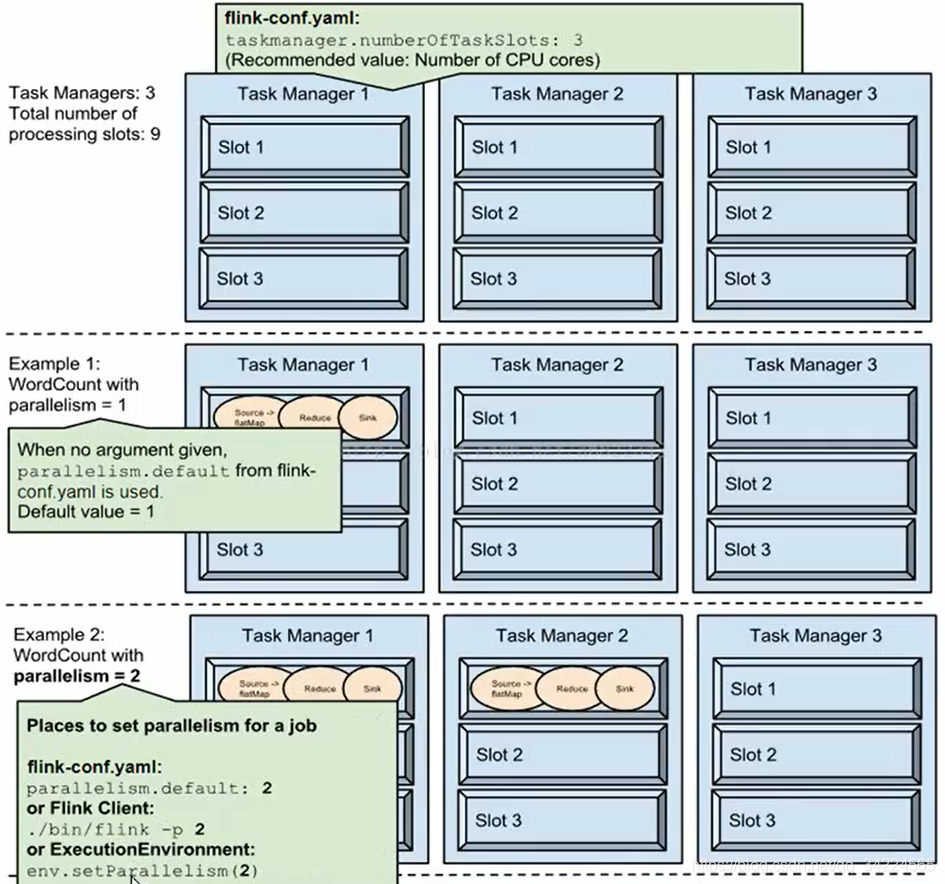Click './bin/flink -p 2' command text

(x=116, y=830)
